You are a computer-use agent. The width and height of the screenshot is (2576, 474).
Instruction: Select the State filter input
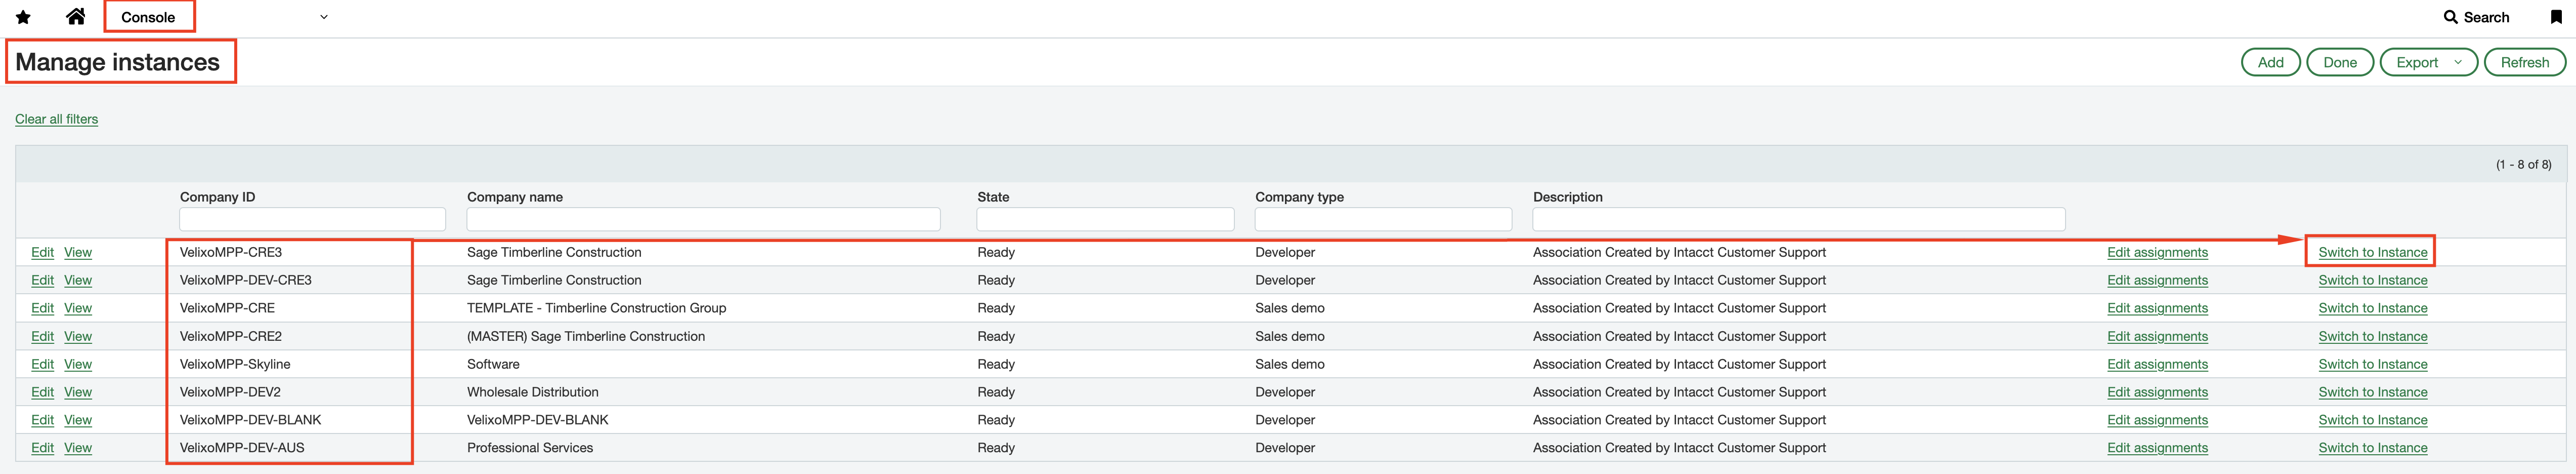1104,219
